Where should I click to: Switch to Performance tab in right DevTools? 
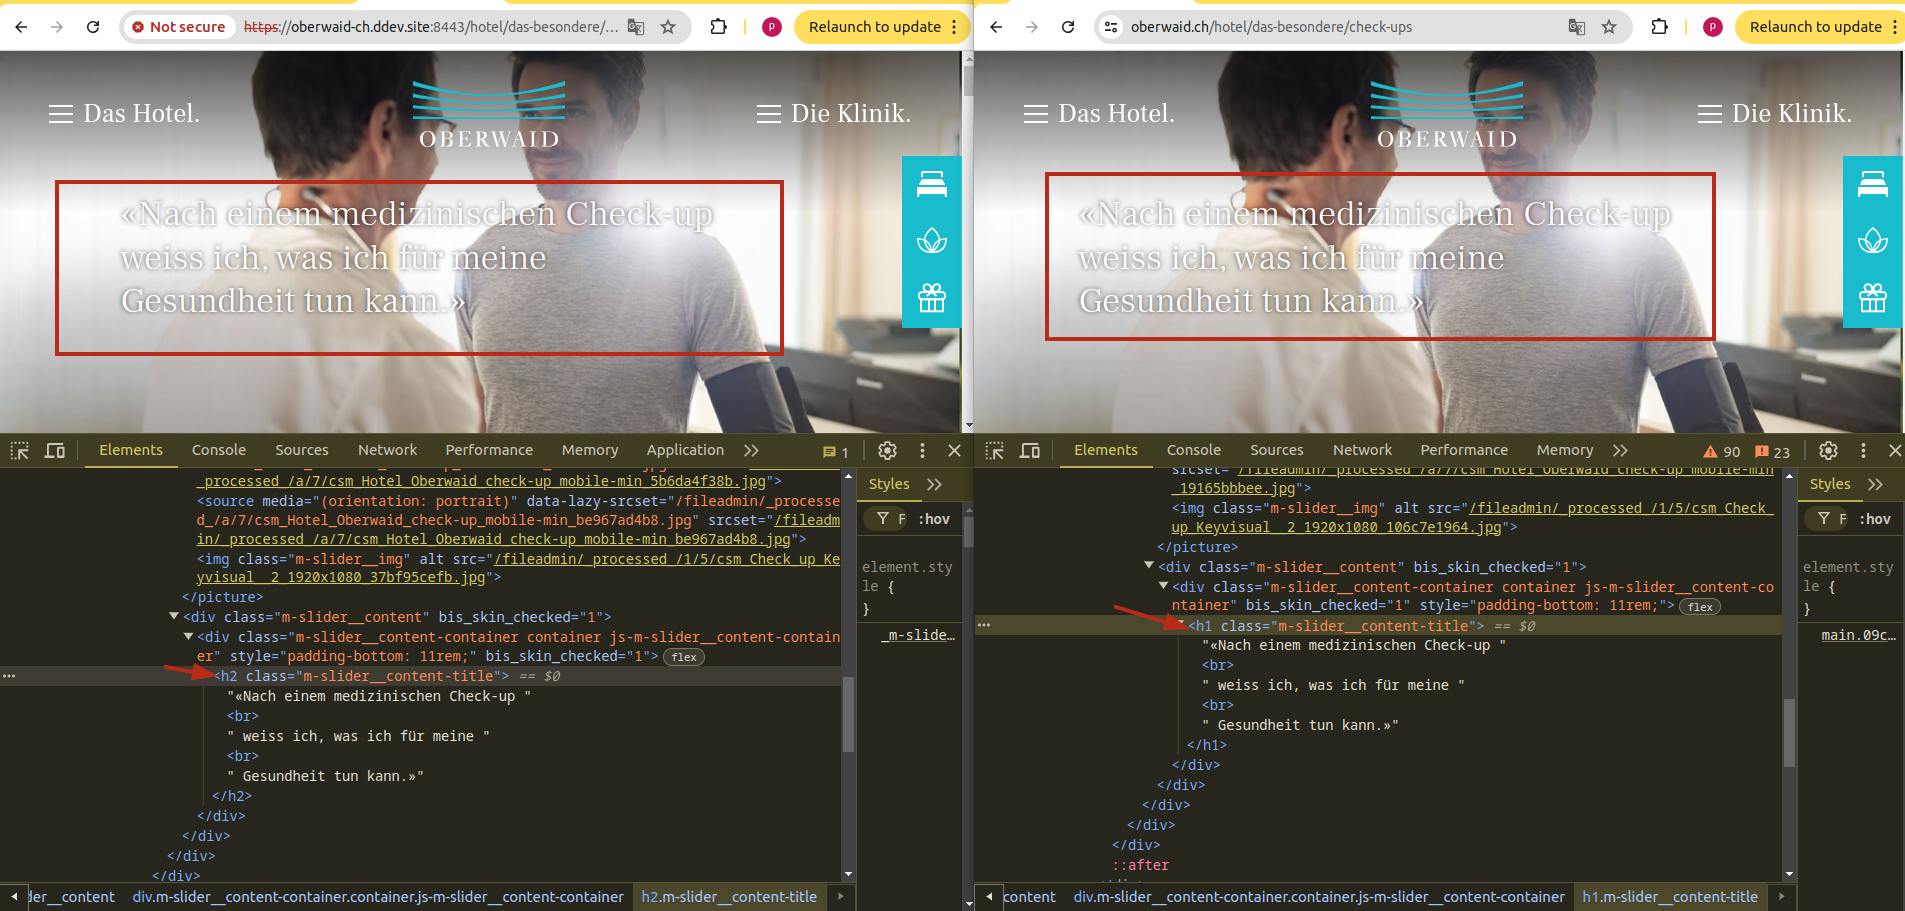click(x=1464, y=451)
